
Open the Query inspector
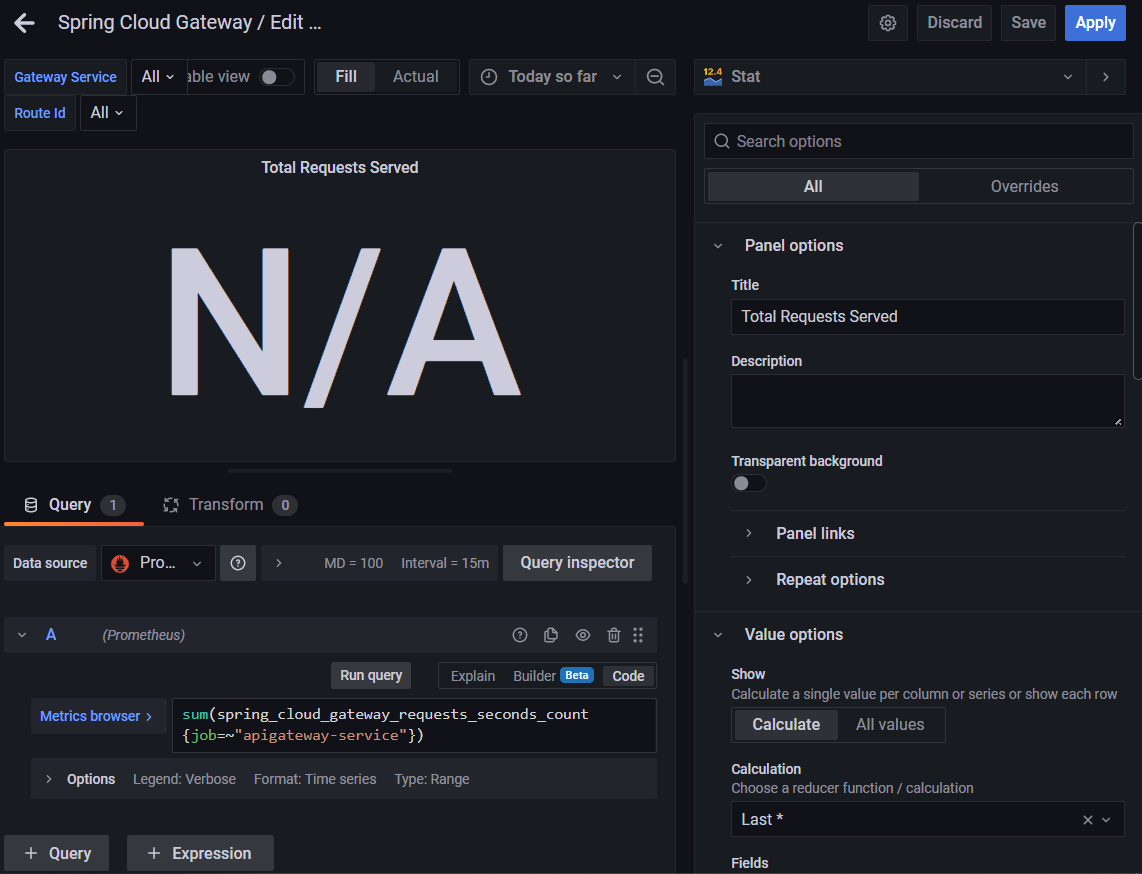[577, 563]
